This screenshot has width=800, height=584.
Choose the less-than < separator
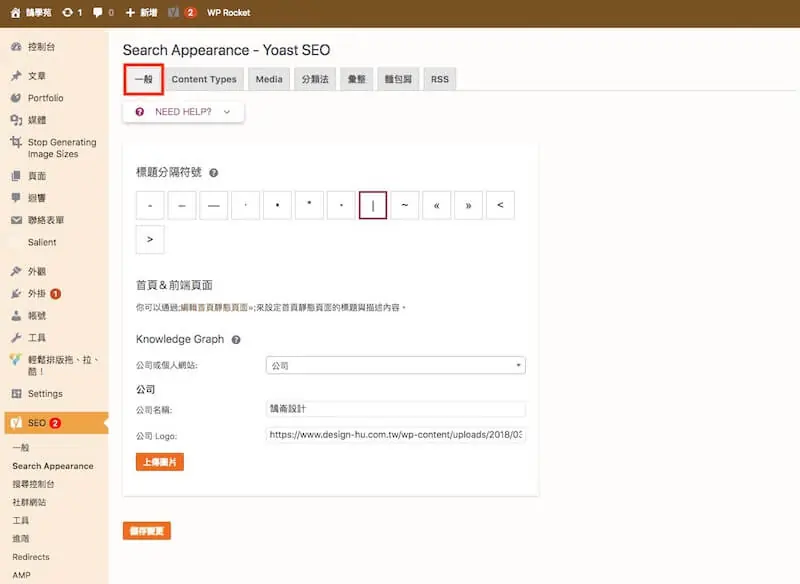point(500,206)
